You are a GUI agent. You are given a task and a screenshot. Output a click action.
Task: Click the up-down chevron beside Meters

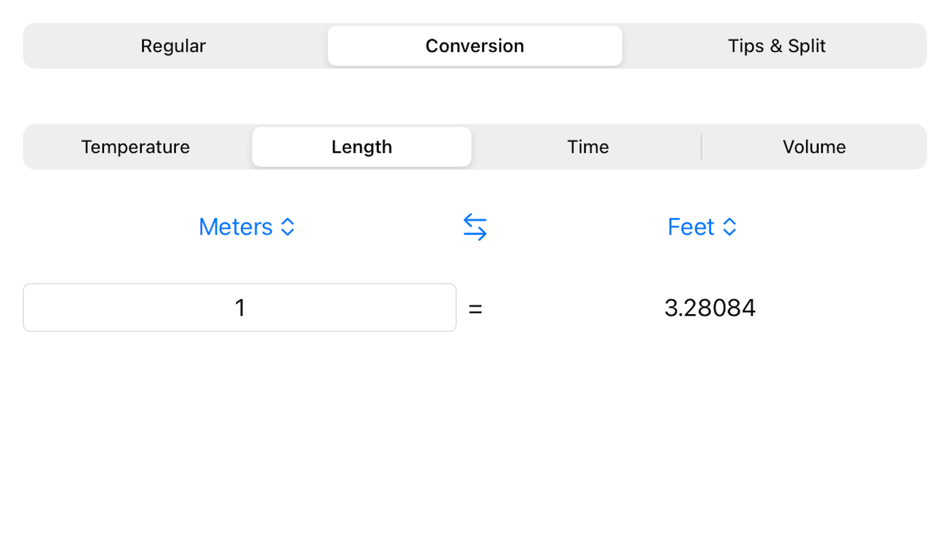coord(288,227)
